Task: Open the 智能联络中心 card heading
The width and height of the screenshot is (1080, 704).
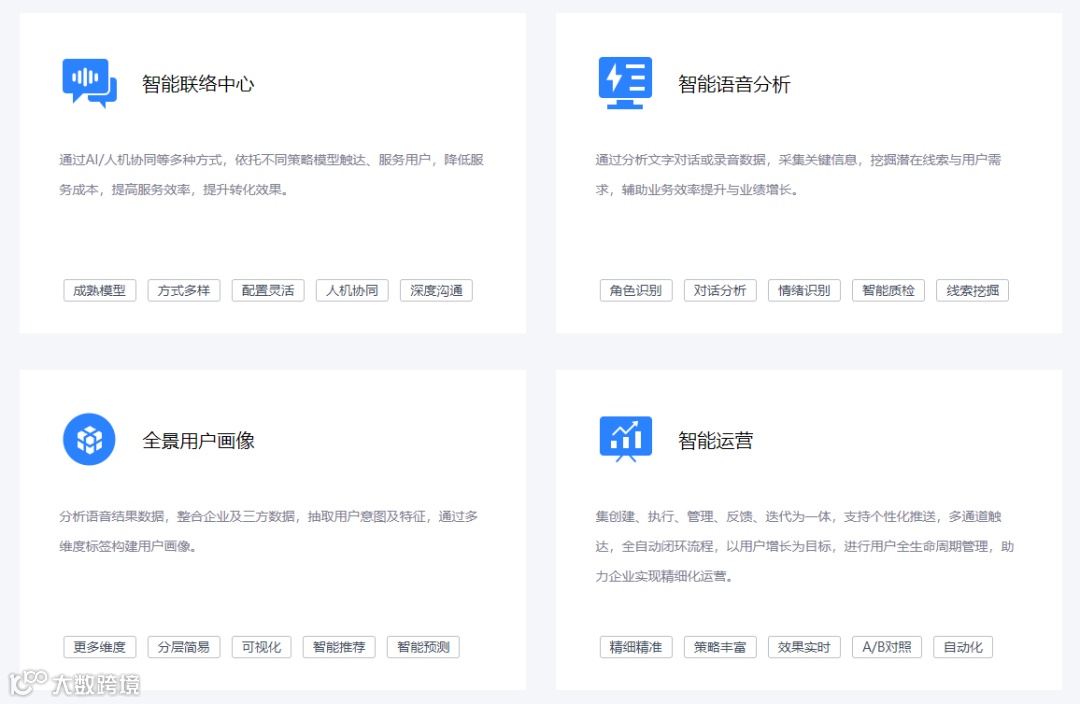Action: tap(197, 85)
